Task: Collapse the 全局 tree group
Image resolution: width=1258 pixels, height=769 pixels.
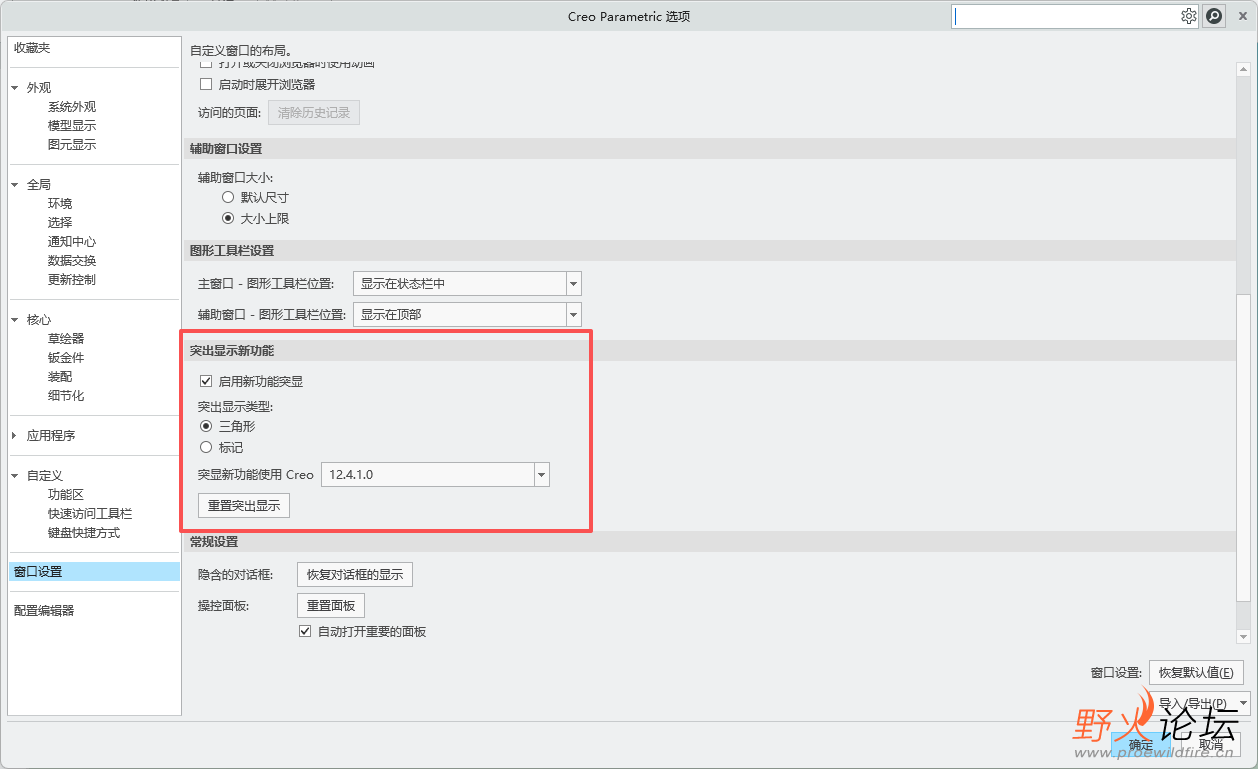Action: tap(15, 185)
